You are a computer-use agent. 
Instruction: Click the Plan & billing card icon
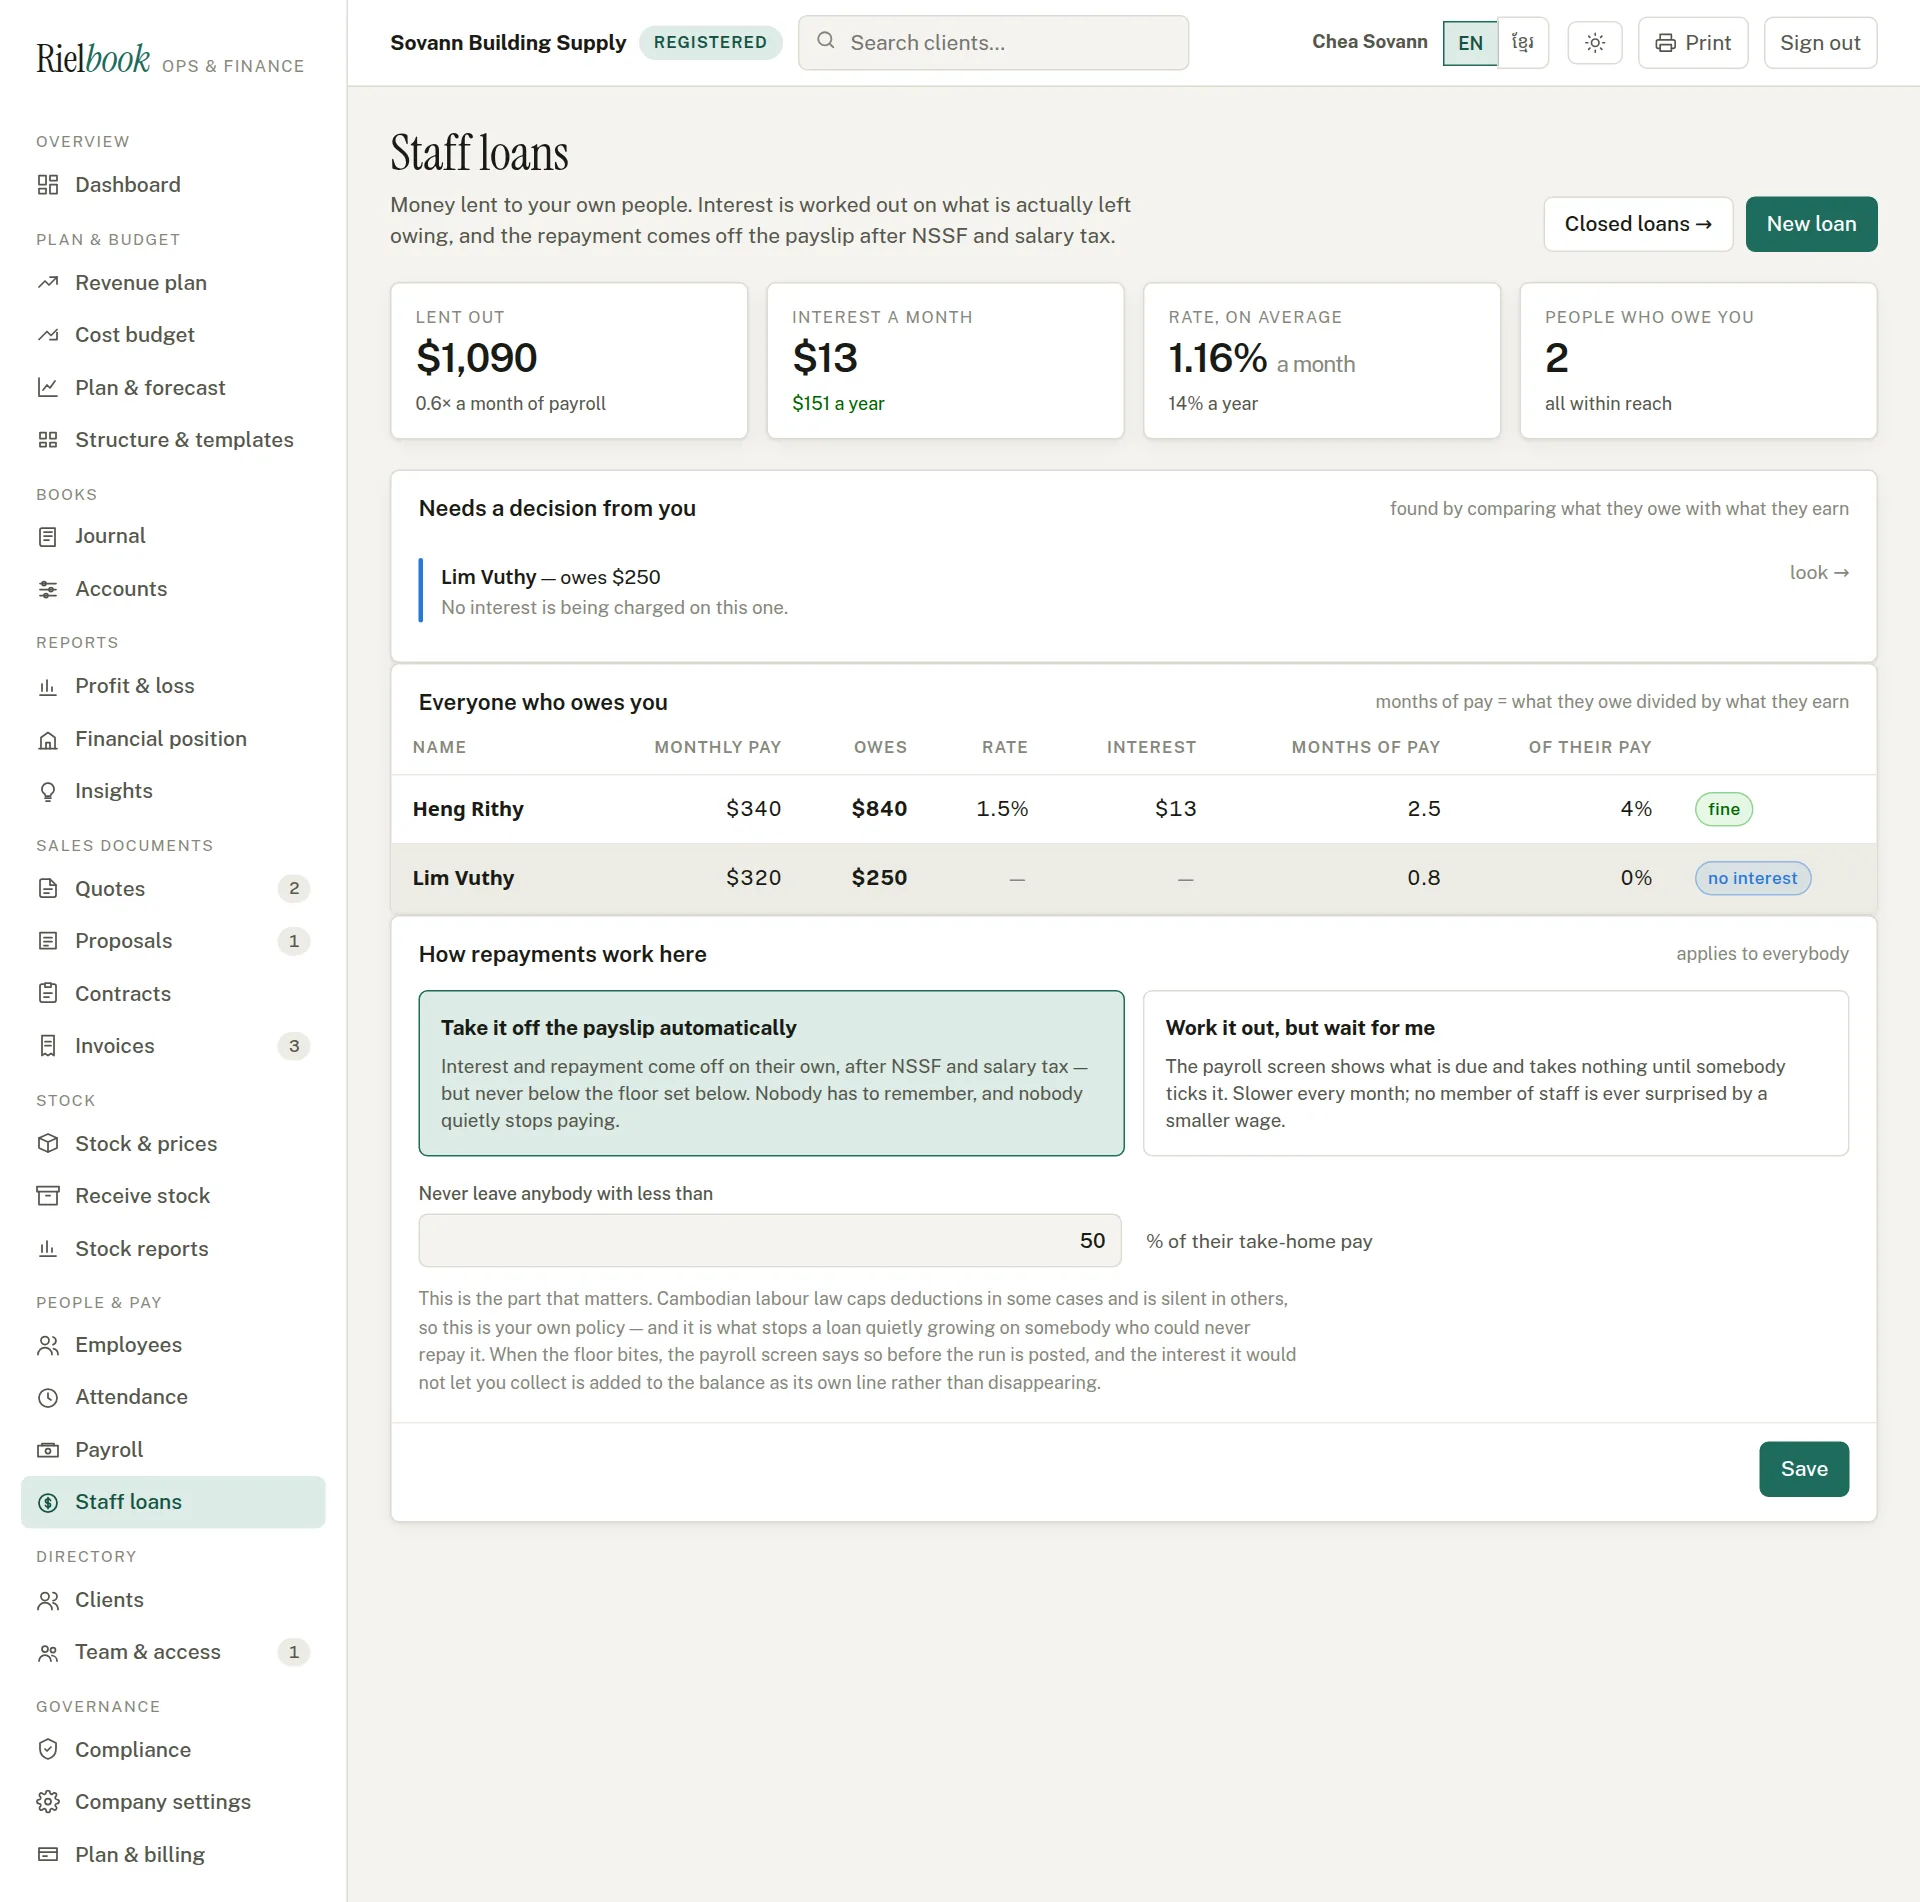tap(48, 1855)
